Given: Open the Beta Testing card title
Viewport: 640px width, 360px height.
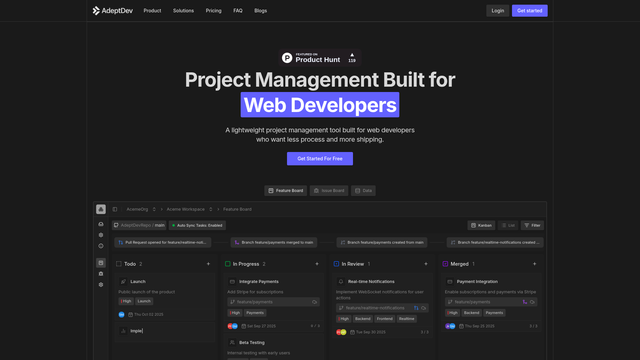Looking at the screenshot, I should [252, 342].
